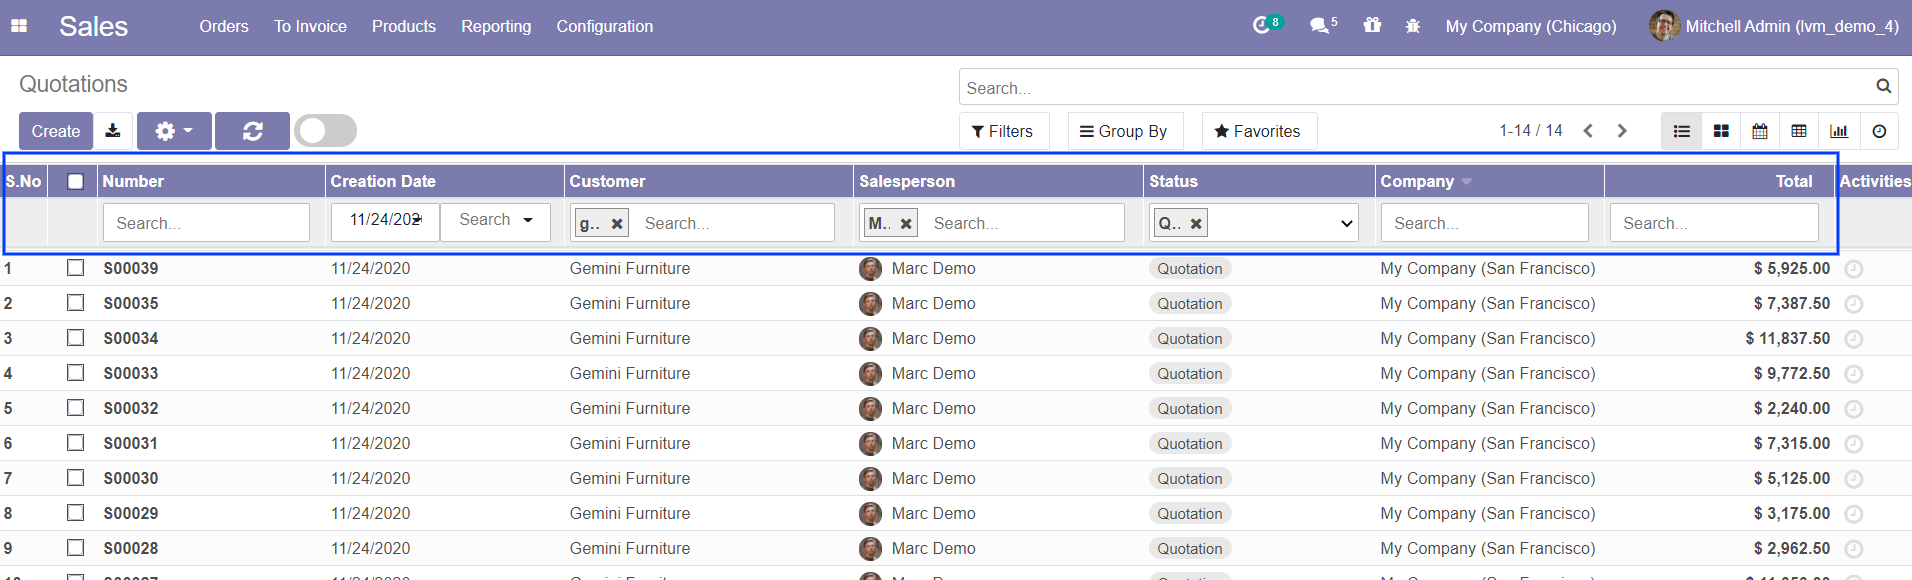This screenshot has height=580, width=1912.
Task: Check the select-all checkbox in header
Action: [75, 181]
